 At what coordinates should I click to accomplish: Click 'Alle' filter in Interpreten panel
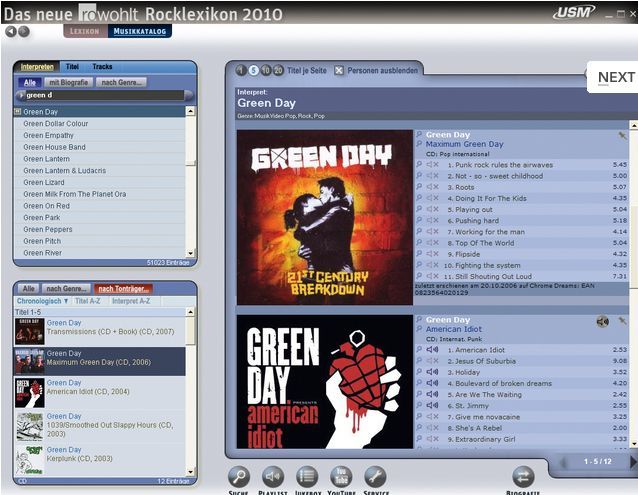(x=30, y=82)
